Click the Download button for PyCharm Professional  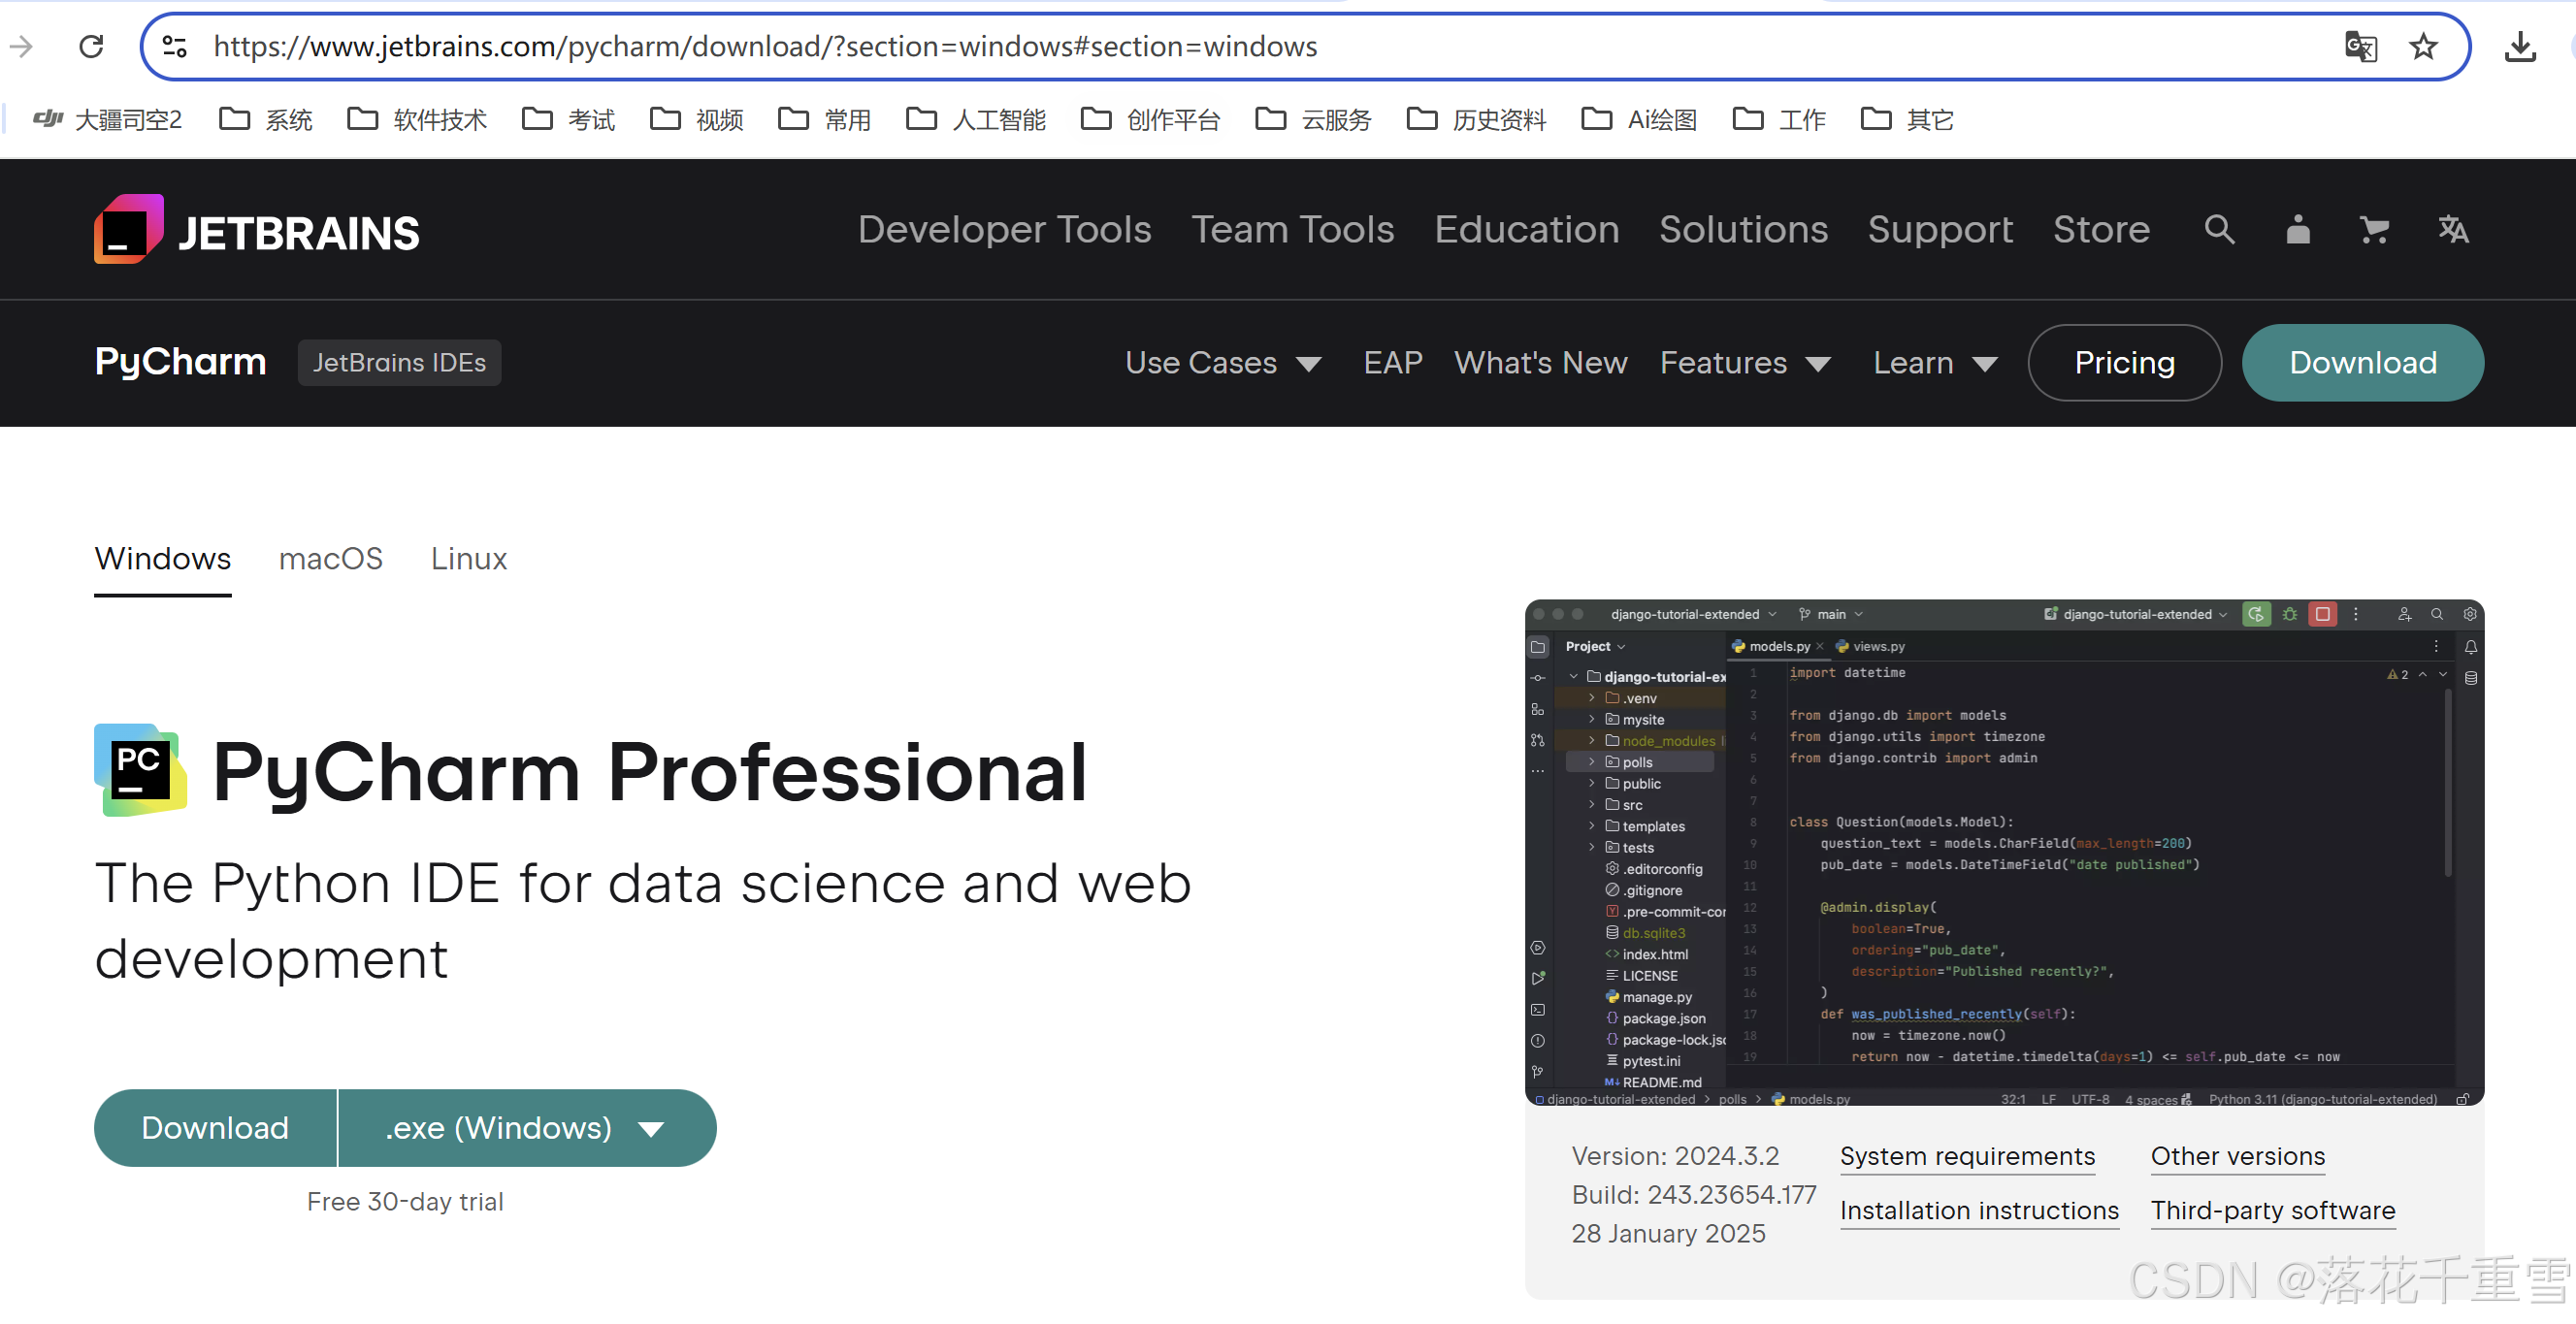[214, 1127]
